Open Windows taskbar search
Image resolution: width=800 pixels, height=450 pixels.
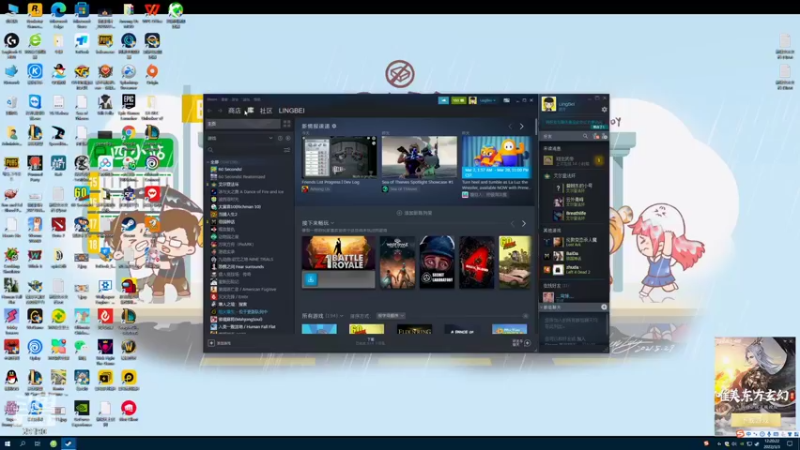coord(22,443)
